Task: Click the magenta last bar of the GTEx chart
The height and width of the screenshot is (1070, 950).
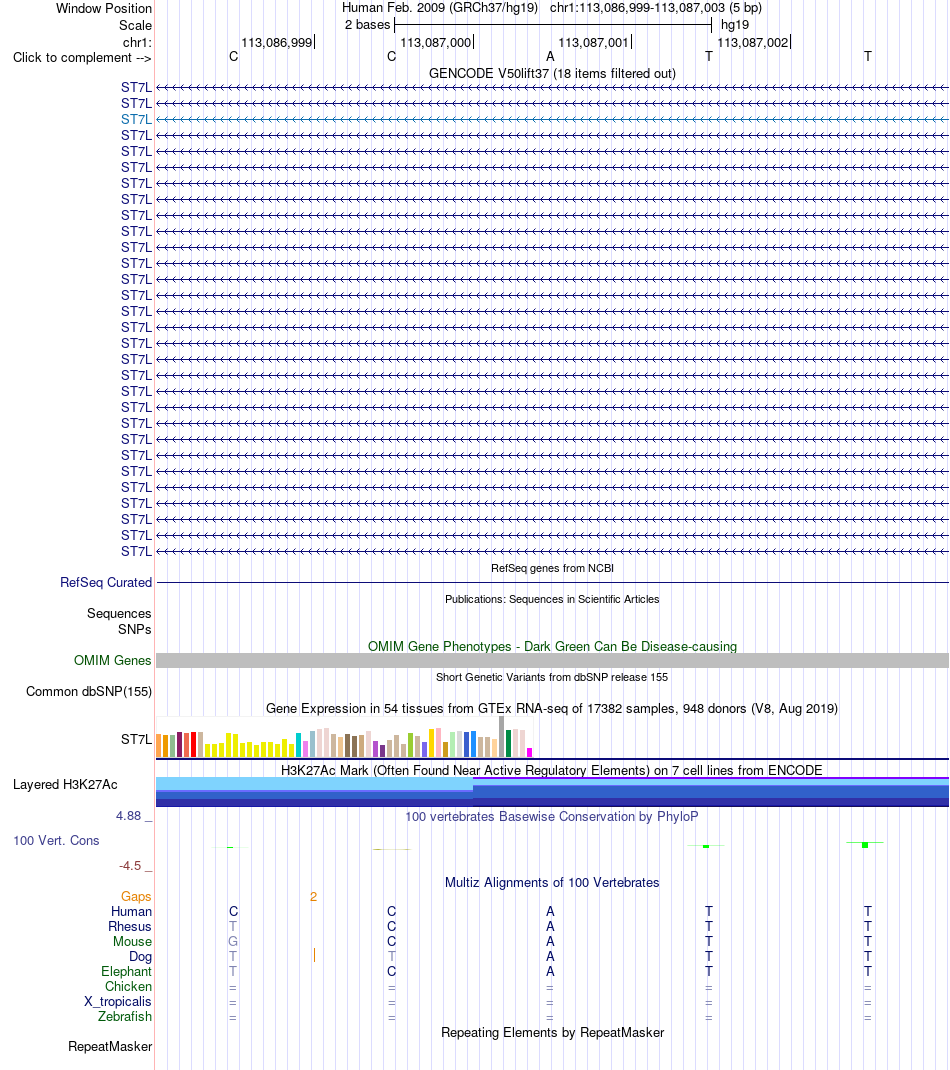Action: pyautogui.click(x=530, y=753)
